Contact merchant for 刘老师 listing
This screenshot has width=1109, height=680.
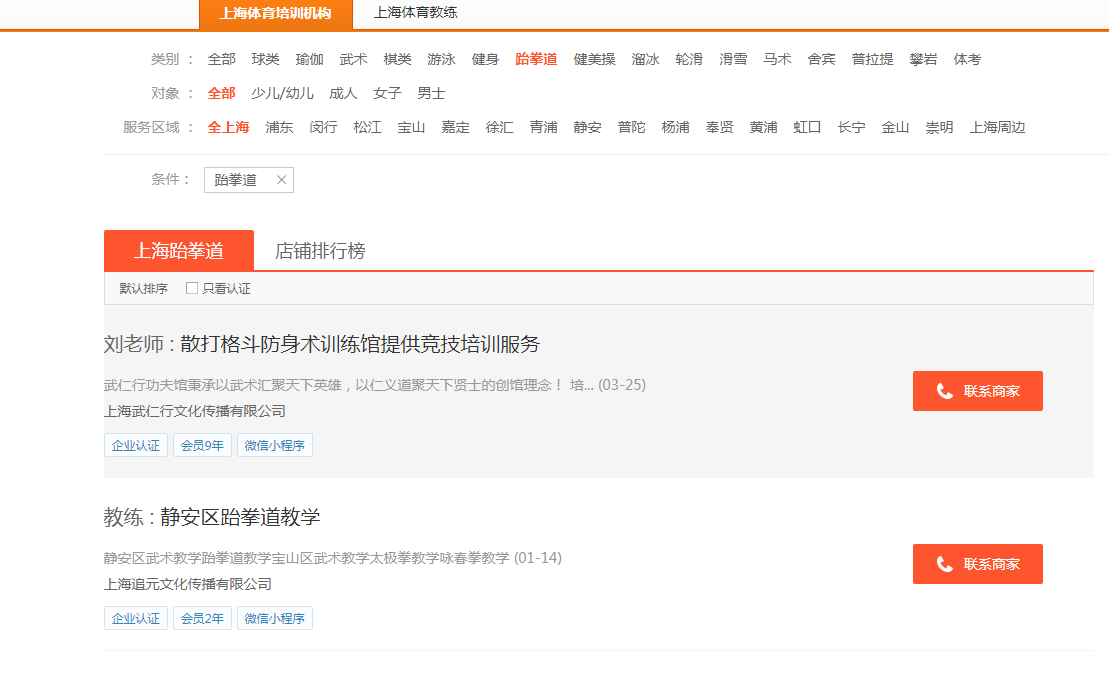click(977, 391)
